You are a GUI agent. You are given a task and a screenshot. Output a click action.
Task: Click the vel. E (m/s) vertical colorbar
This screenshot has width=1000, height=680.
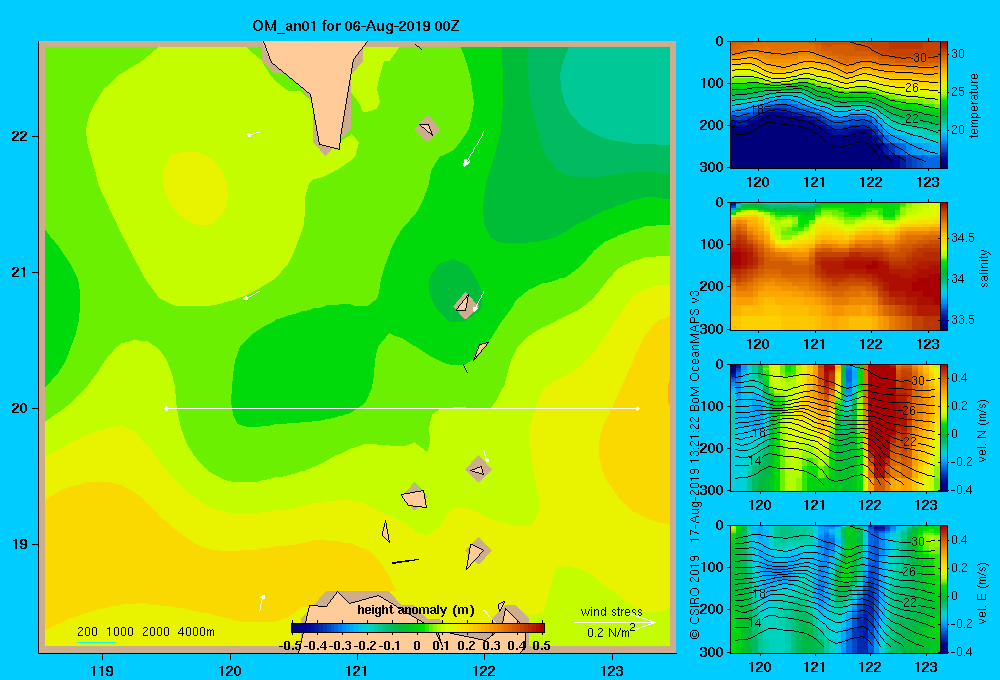click(944, 589)
